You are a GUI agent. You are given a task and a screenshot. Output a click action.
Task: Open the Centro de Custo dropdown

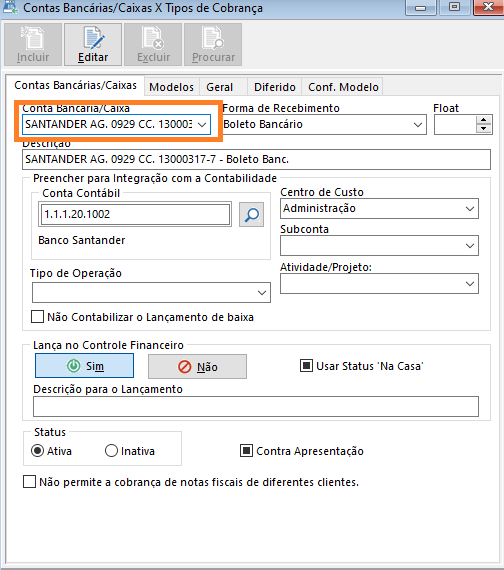pos(470,209)
